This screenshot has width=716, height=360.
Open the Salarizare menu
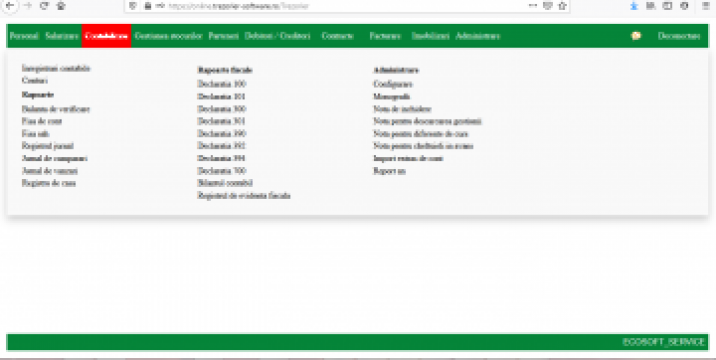62,36
